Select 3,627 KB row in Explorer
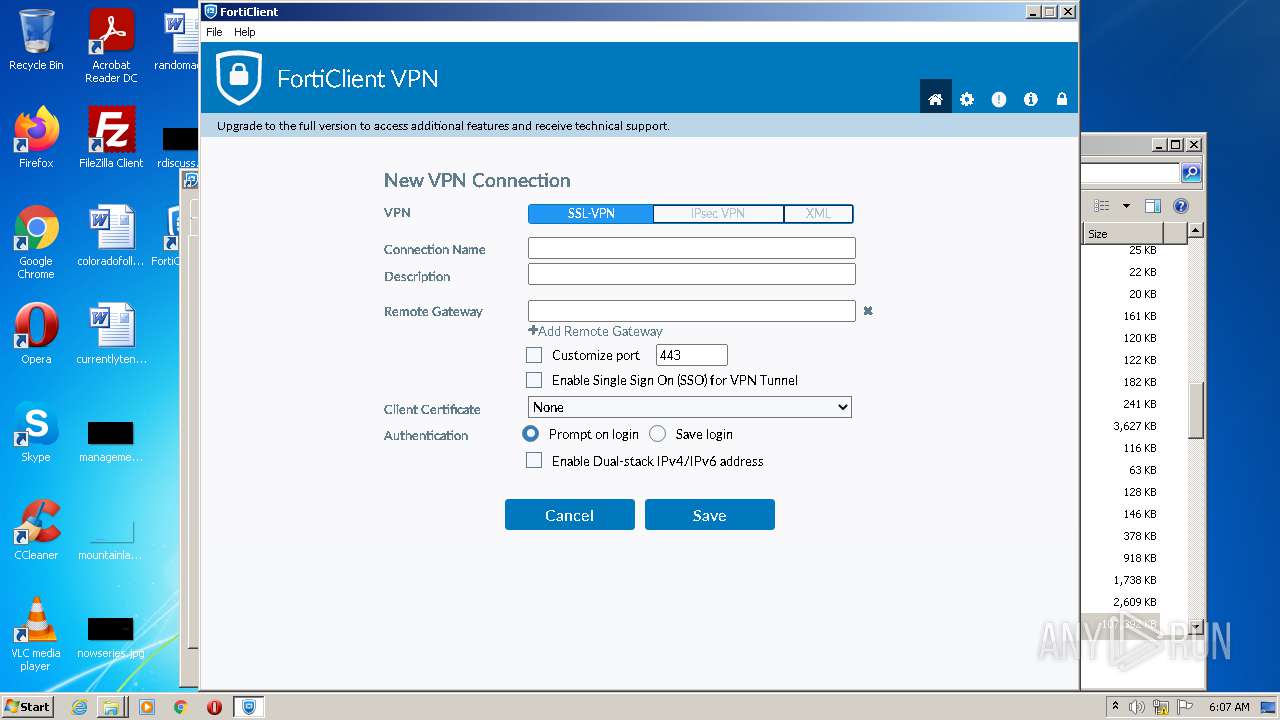1280x720 pixels. pyautogui.click(x=1134, y=426)
